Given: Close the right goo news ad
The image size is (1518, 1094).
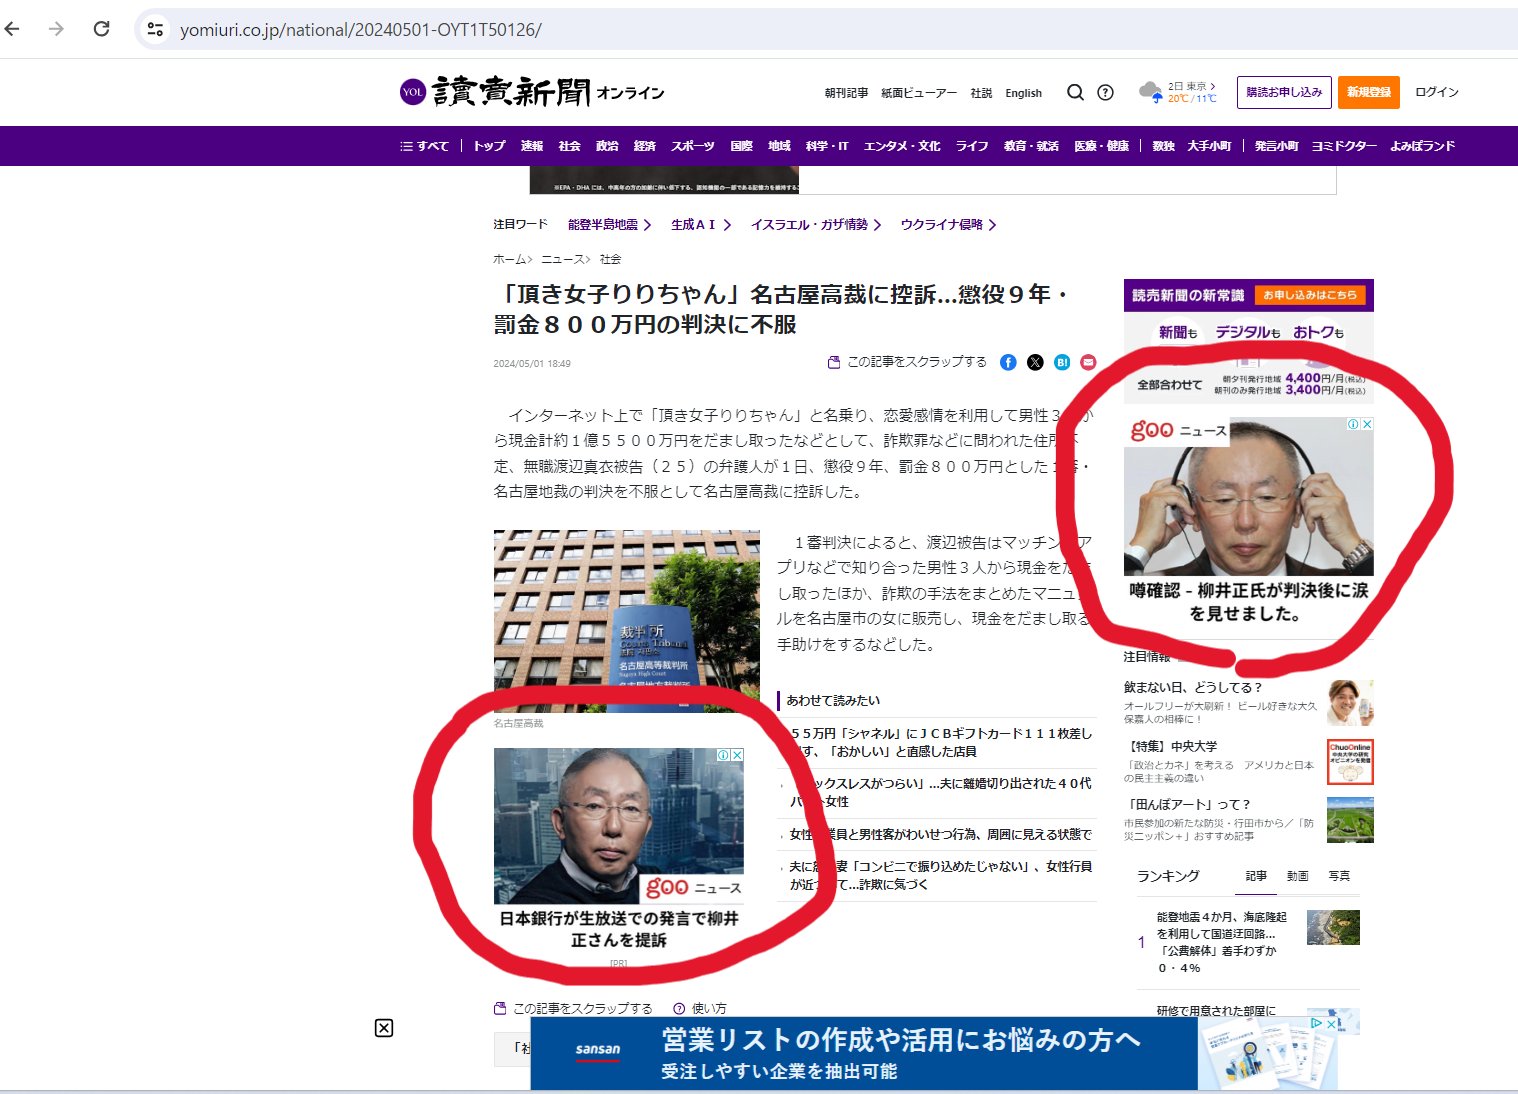Looking at the screenshot, I should (x=1367, y=424).
